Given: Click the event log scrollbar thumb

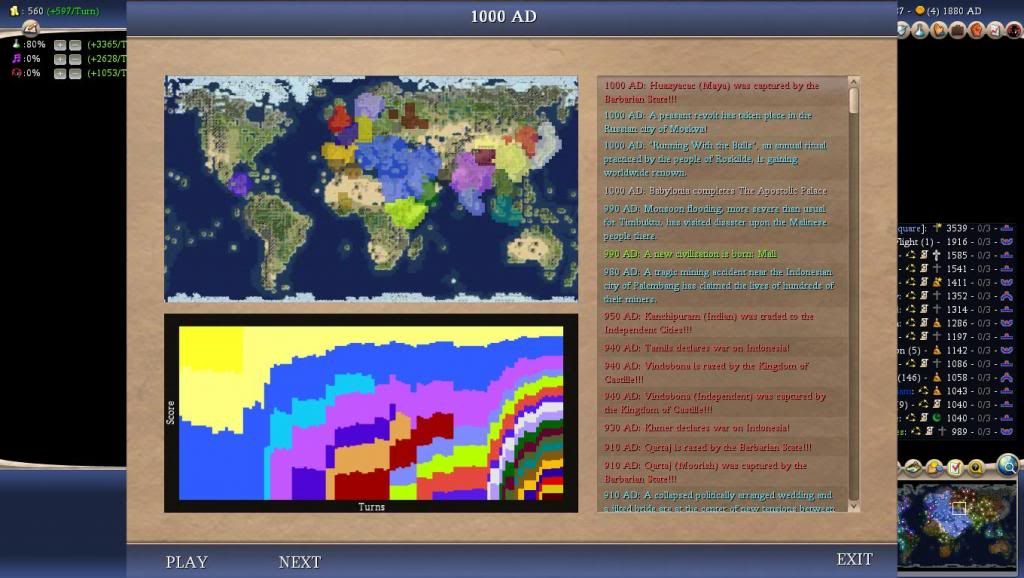Looking at the screenshot, I should 853,100.
